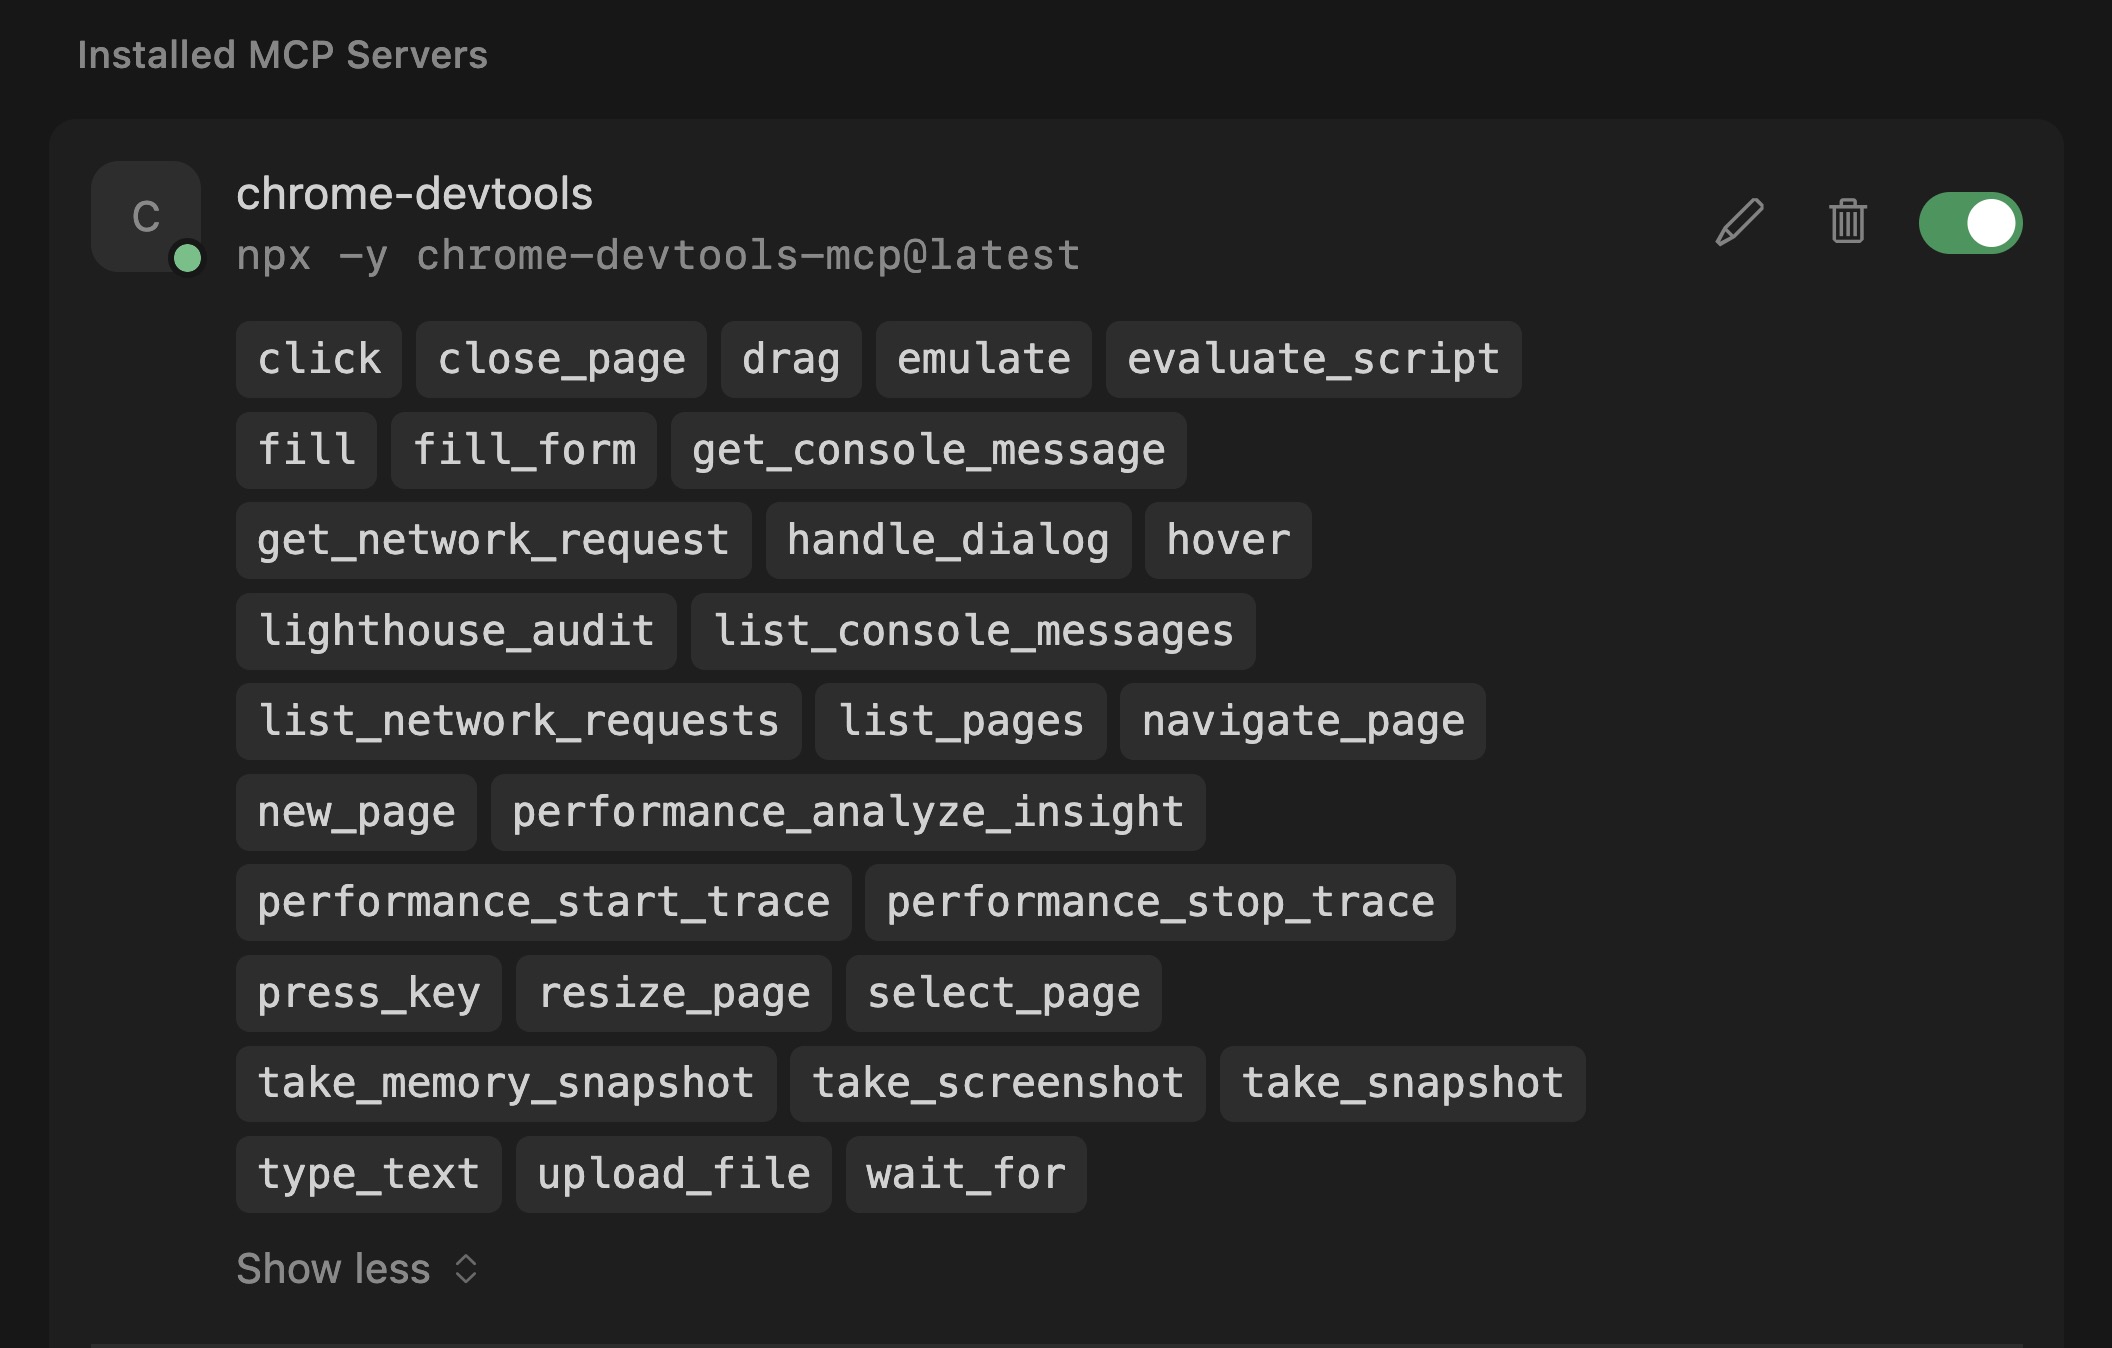This screenshot has width=2112, height=1348.
Task: Click the npx chrome-devtools-mcp command text
Action: [658, 255]
